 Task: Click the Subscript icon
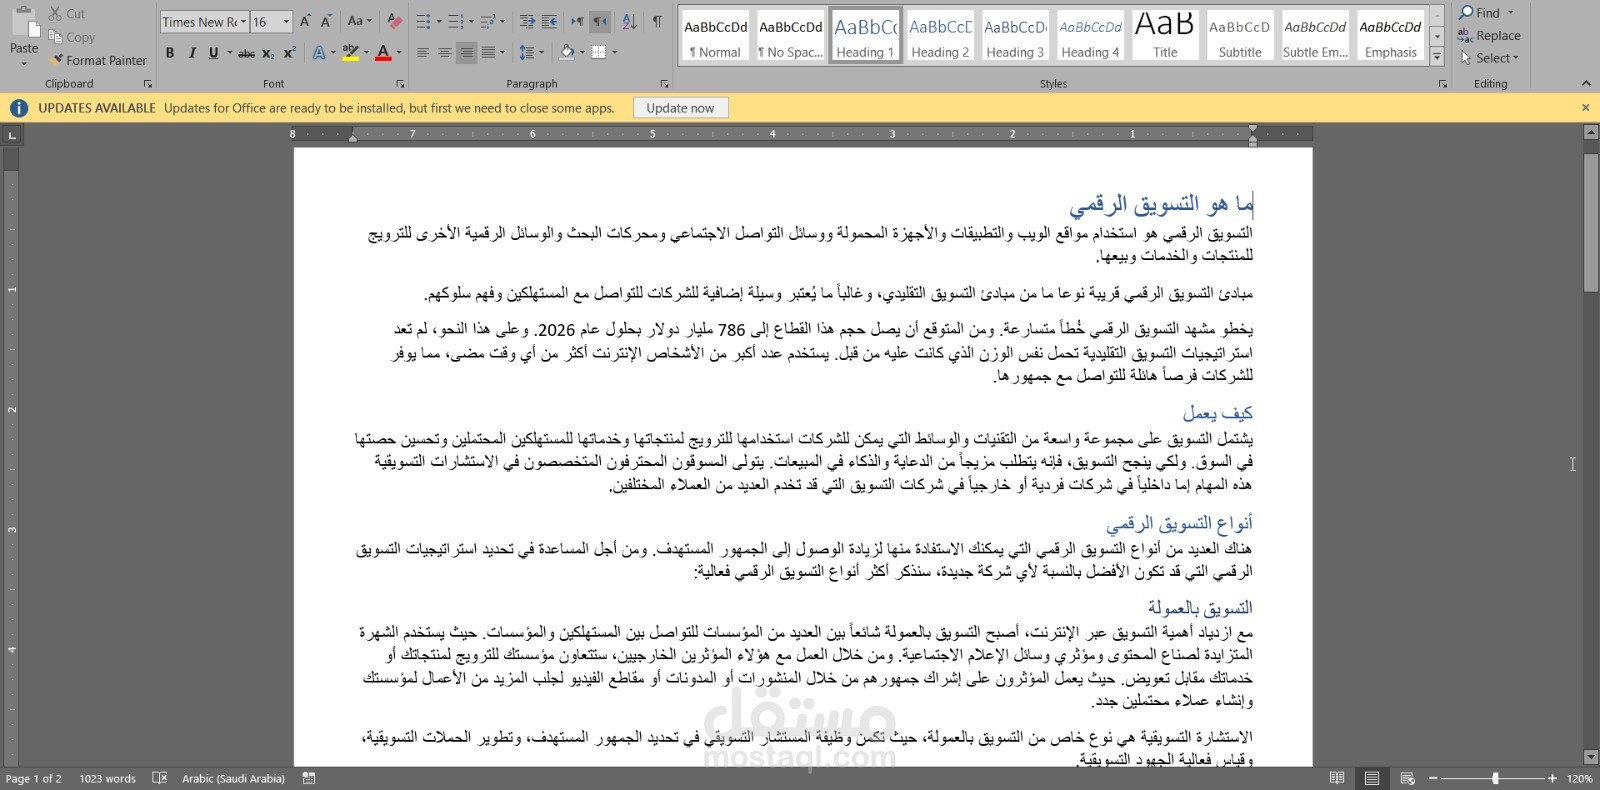[x=268, y=53]
